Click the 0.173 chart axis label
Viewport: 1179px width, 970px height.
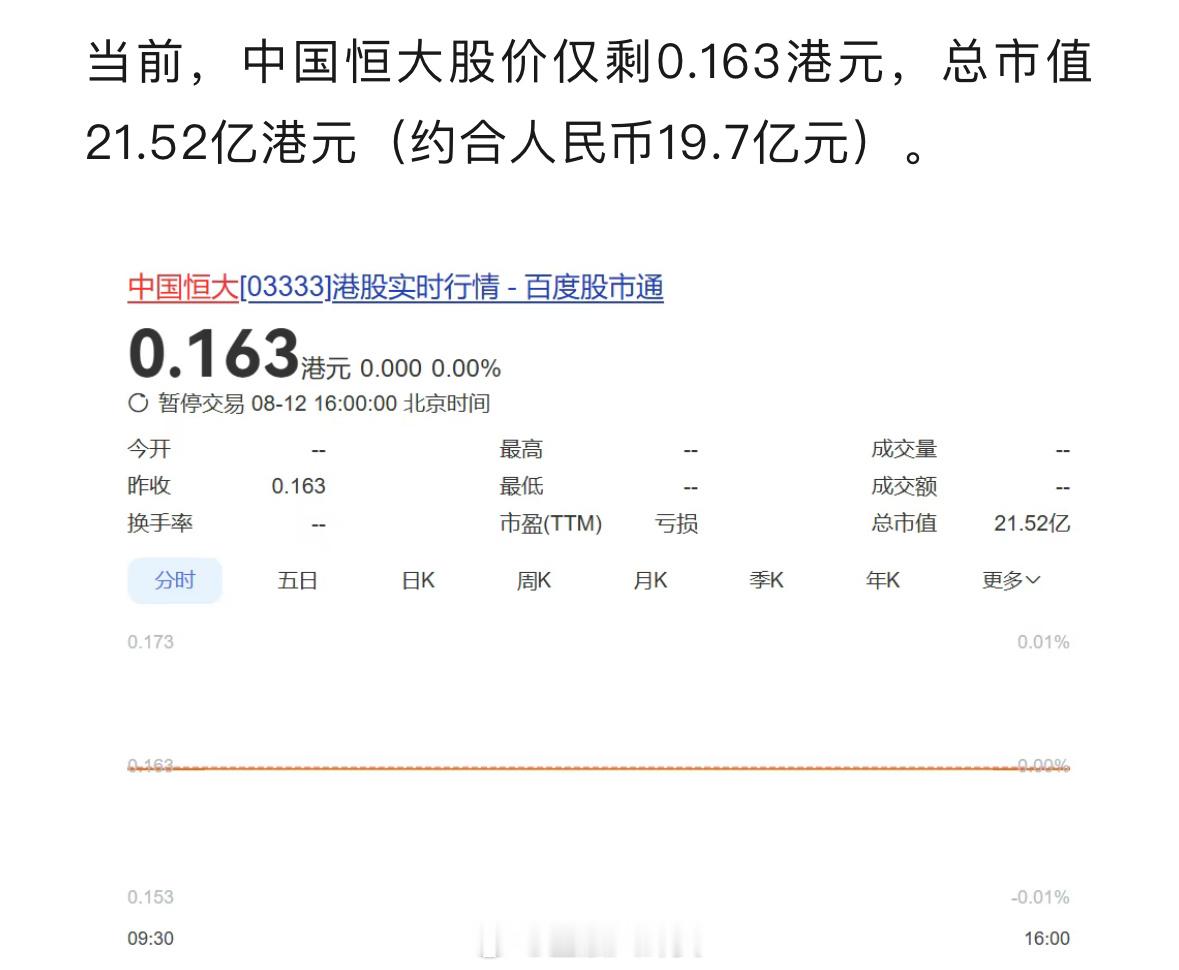tap(150, 642)
